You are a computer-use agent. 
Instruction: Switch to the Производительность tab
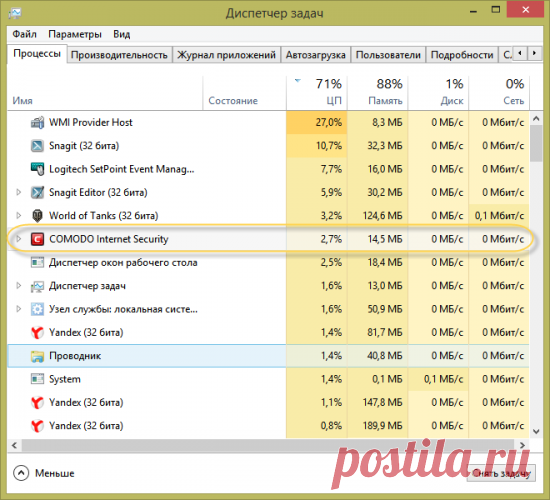click(x=119, y=55)
